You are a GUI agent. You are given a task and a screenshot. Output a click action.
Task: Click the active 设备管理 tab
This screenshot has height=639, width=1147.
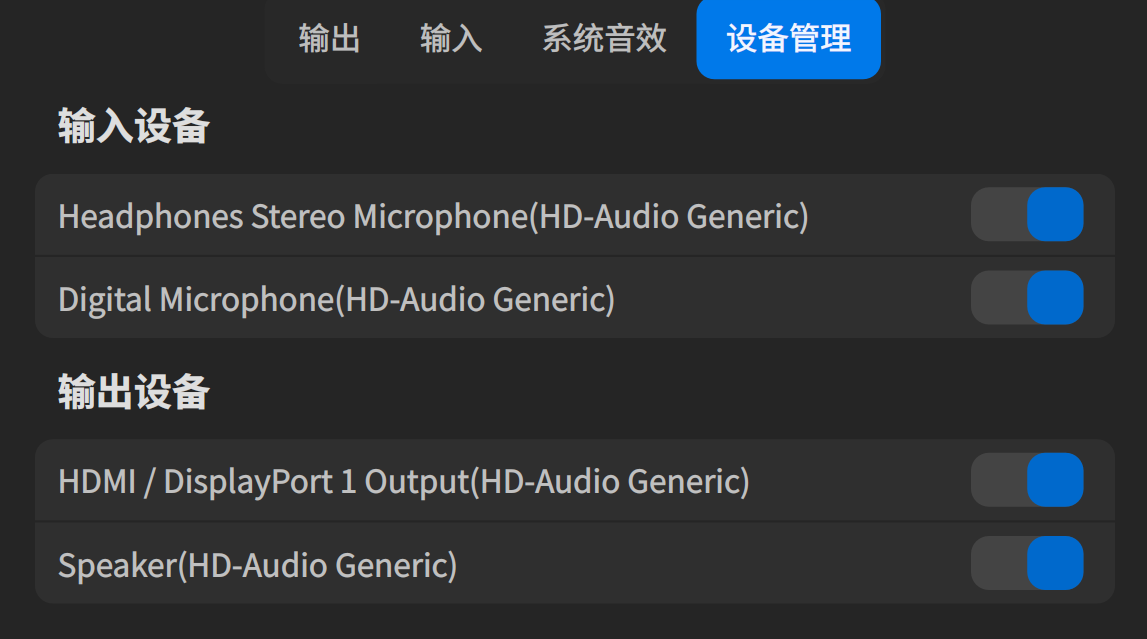point(788,39)
